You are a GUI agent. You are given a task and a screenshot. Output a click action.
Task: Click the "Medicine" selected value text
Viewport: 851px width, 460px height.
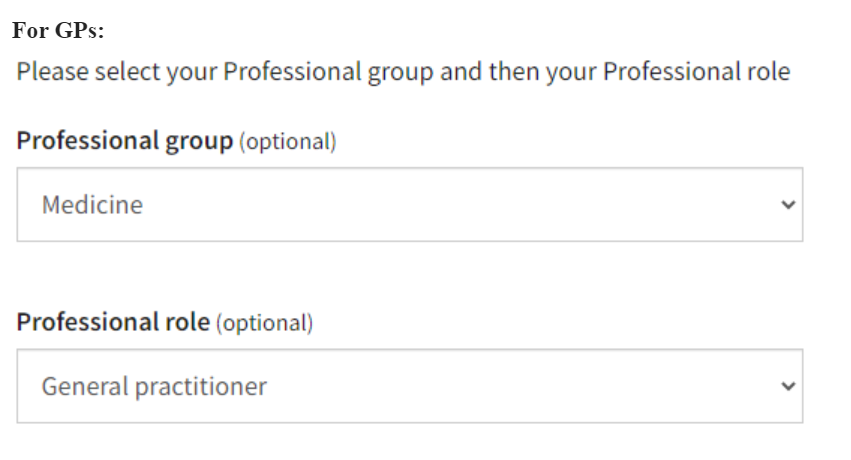coord(92,205)
